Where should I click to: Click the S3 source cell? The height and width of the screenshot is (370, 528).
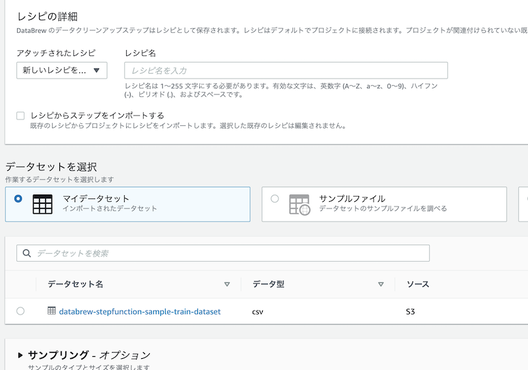tap(410, 312)
